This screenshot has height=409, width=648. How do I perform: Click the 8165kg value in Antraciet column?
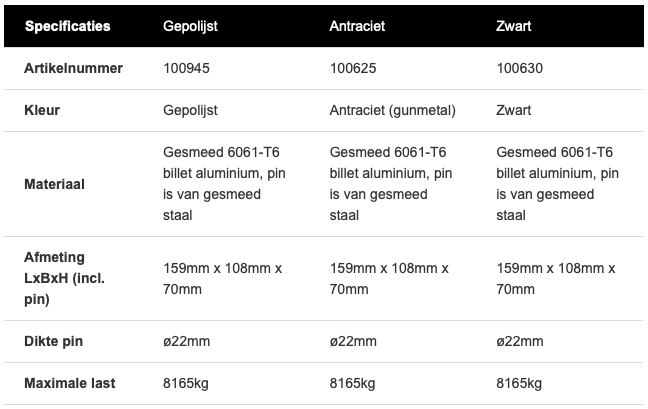(x=352, y=383)
